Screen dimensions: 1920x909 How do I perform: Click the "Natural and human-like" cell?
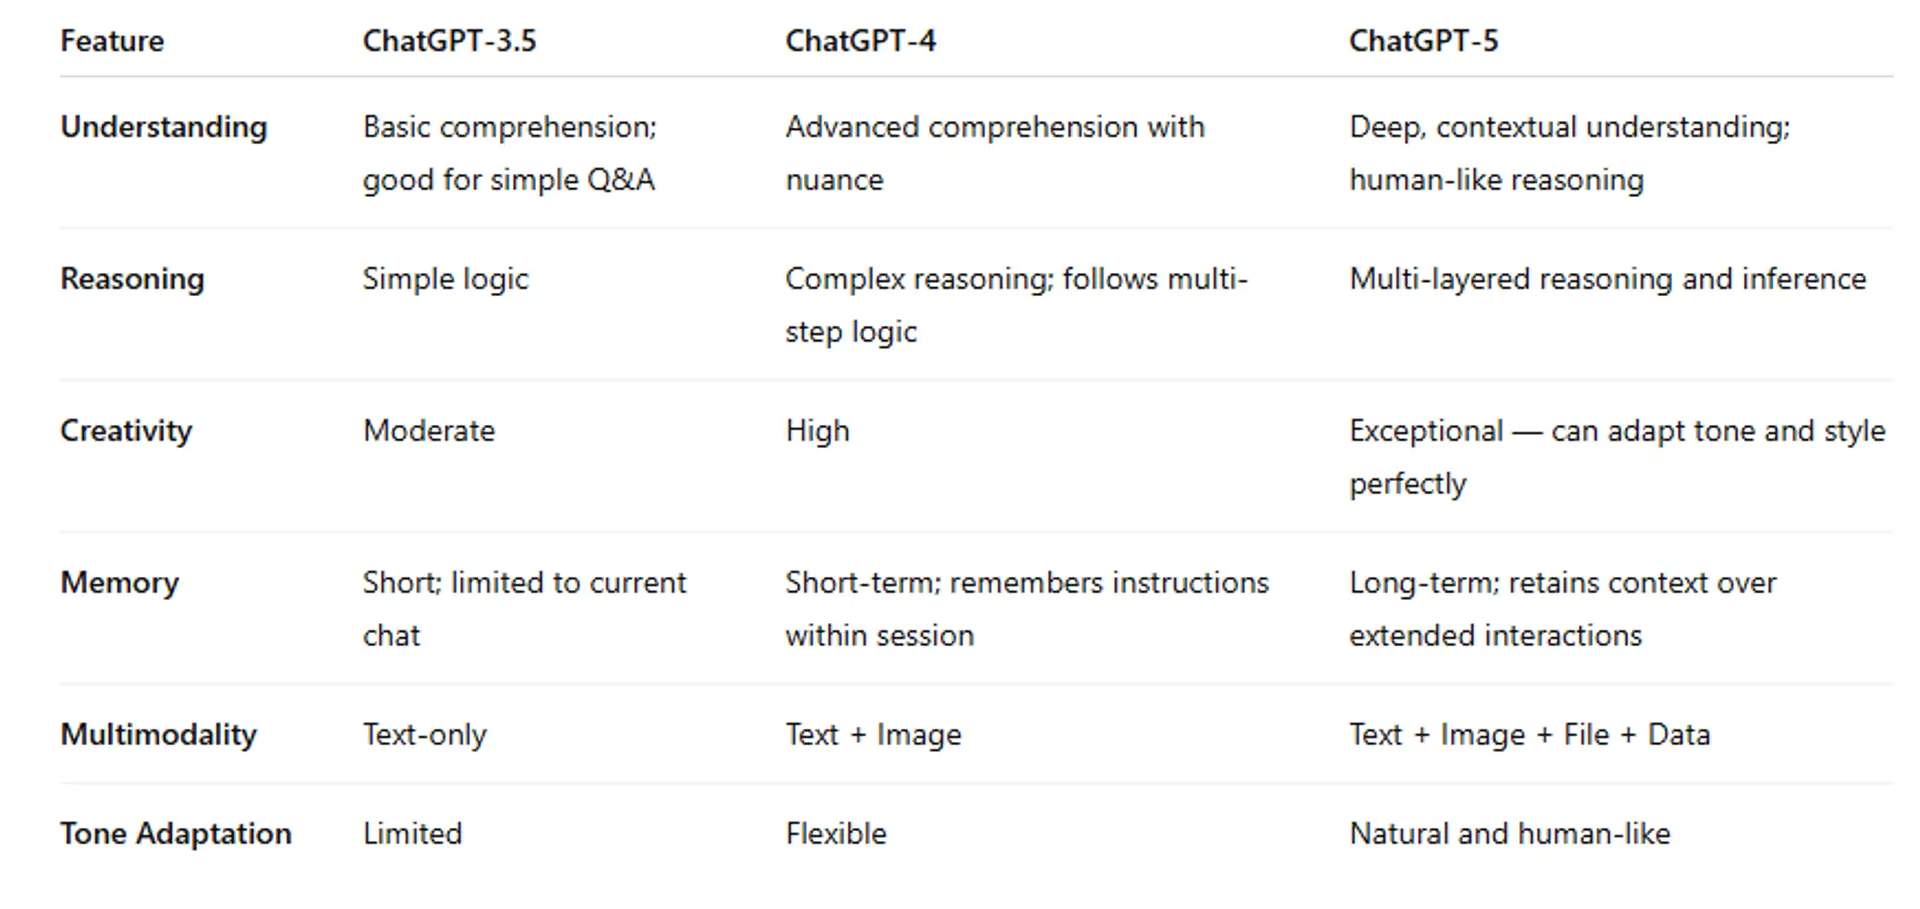pyautogui.click(x=1509, y=834)
